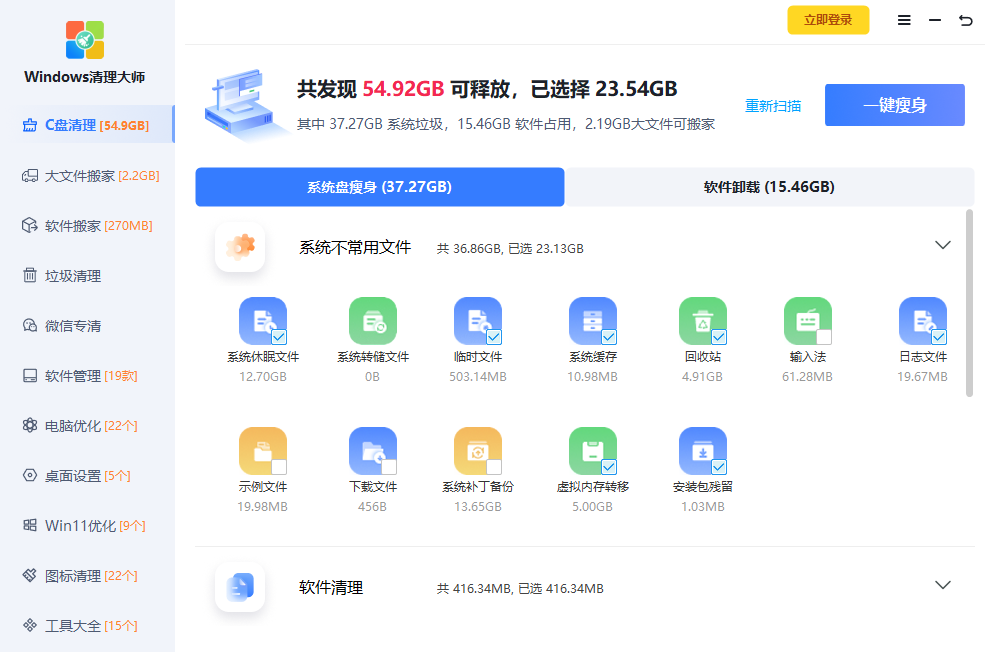This screenshot has height=652, width=991.
Task: Open 大文件搬家 in the sidebar
Action: [80, 176]
